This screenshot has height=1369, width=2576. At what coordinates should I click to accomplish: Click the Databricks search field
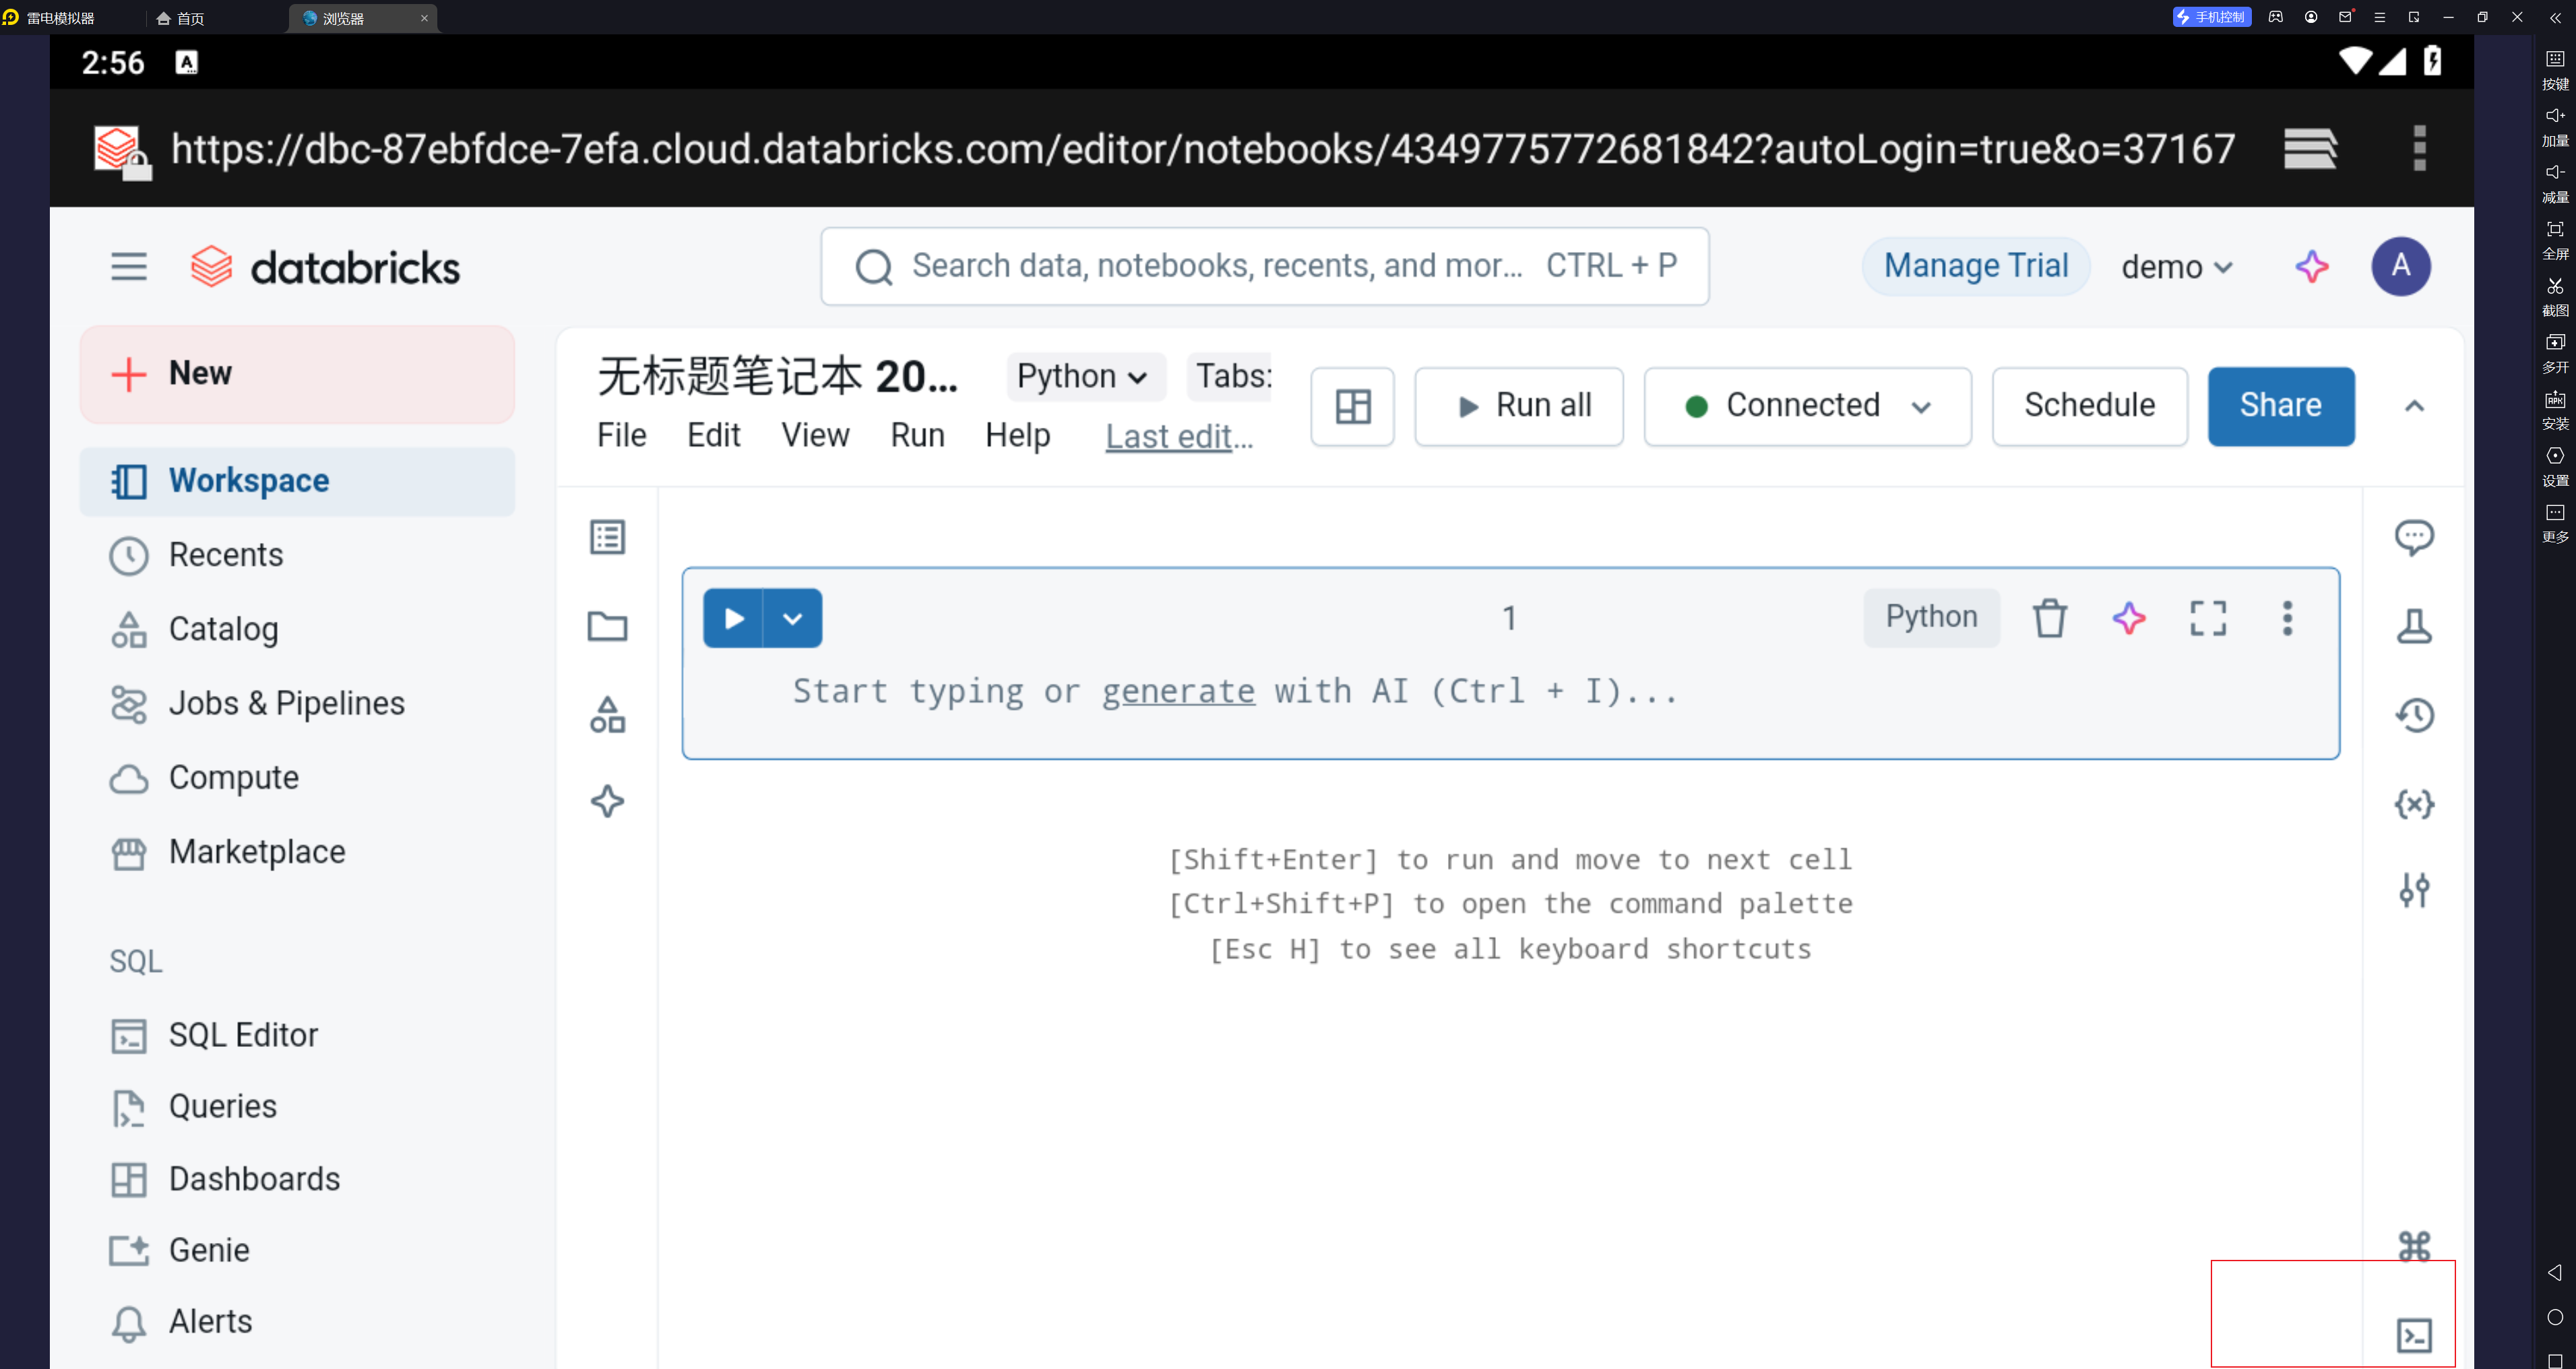[x=1264, y=266]
